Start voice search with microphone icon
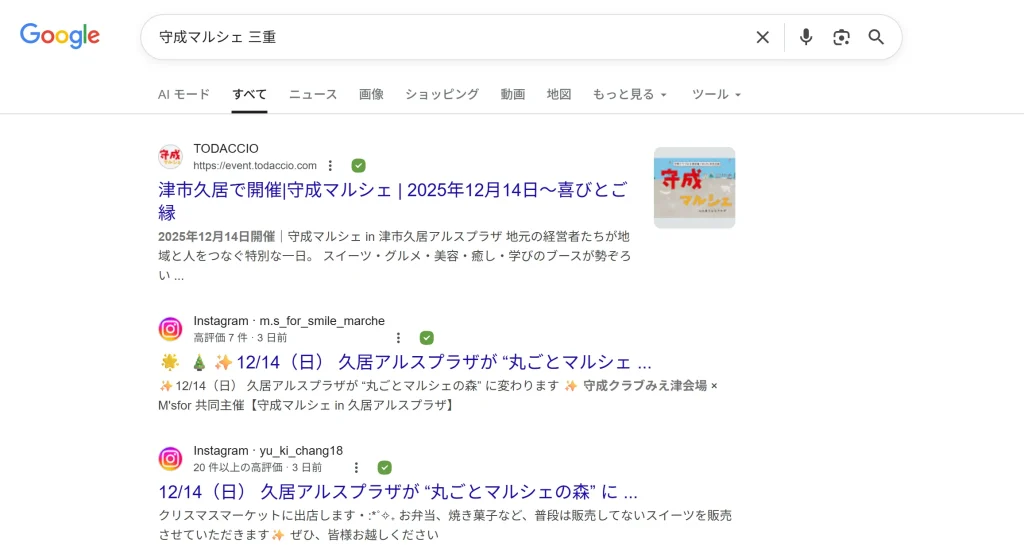This screenshot has height=550, width=1024. [x=805, y=37]
